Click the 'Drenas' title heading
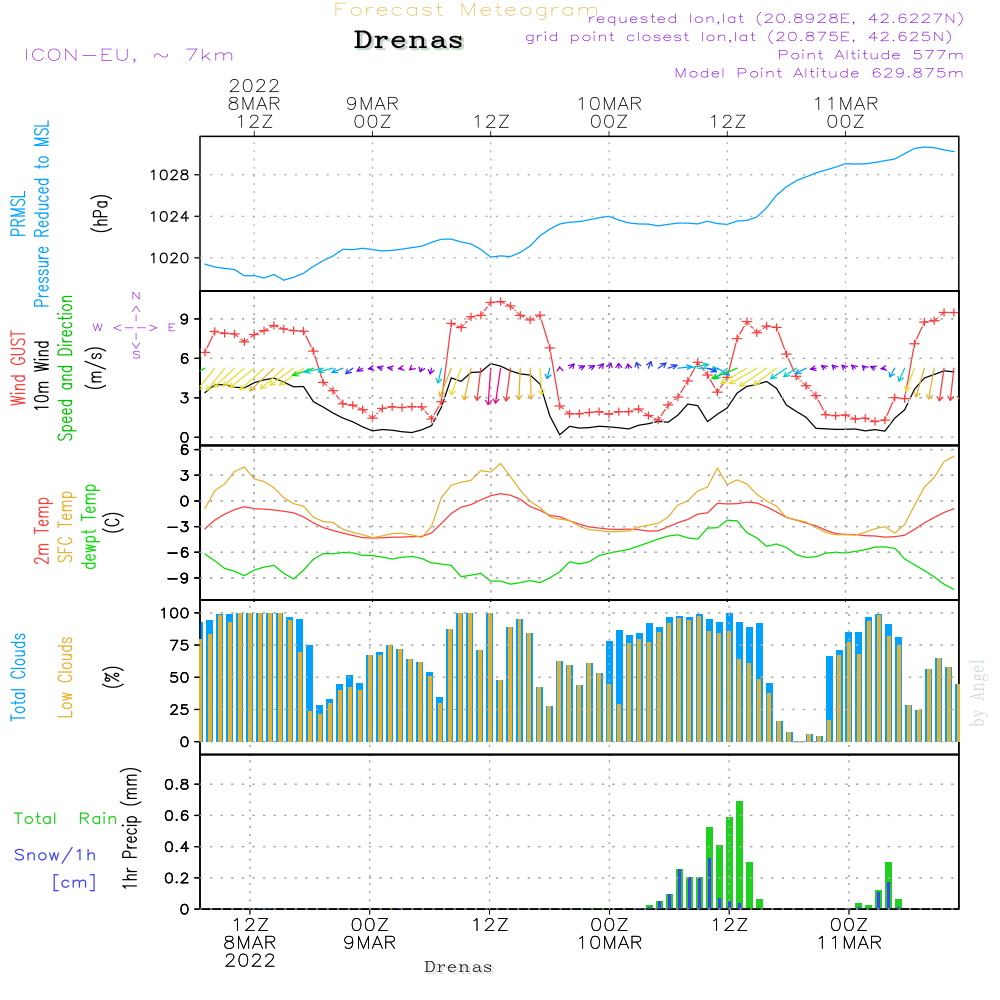The width and height of the screenshot is (1000, 1000). [x=409, y=41]
